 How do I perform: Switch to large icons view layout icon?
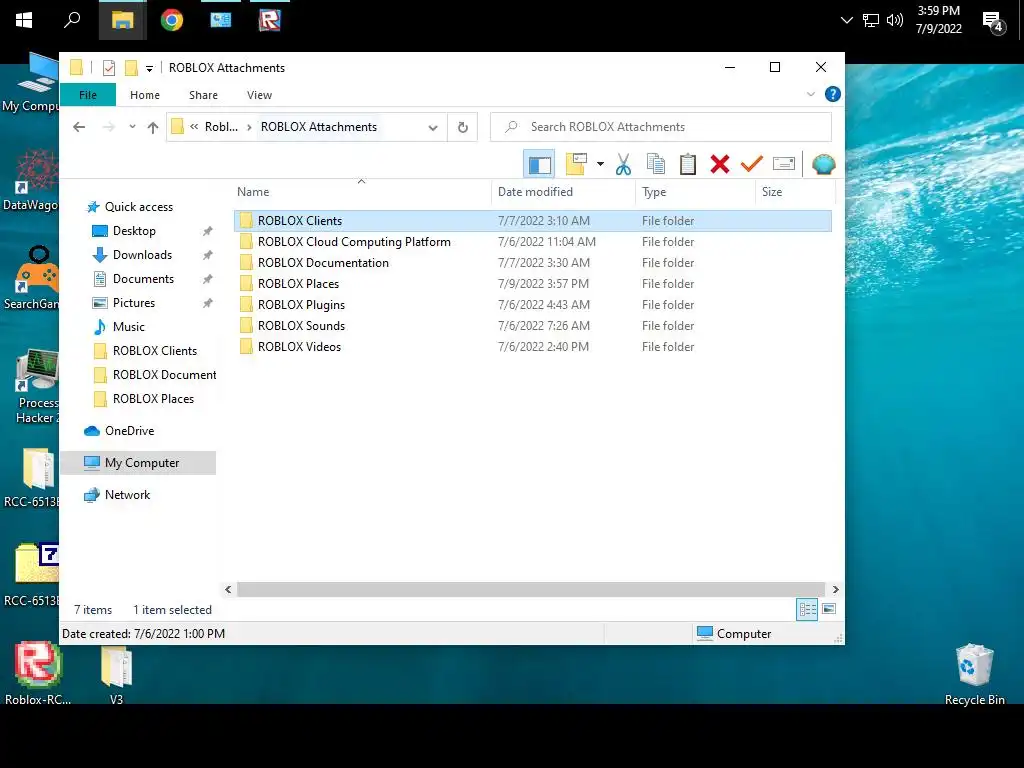(x=829, y=609)
